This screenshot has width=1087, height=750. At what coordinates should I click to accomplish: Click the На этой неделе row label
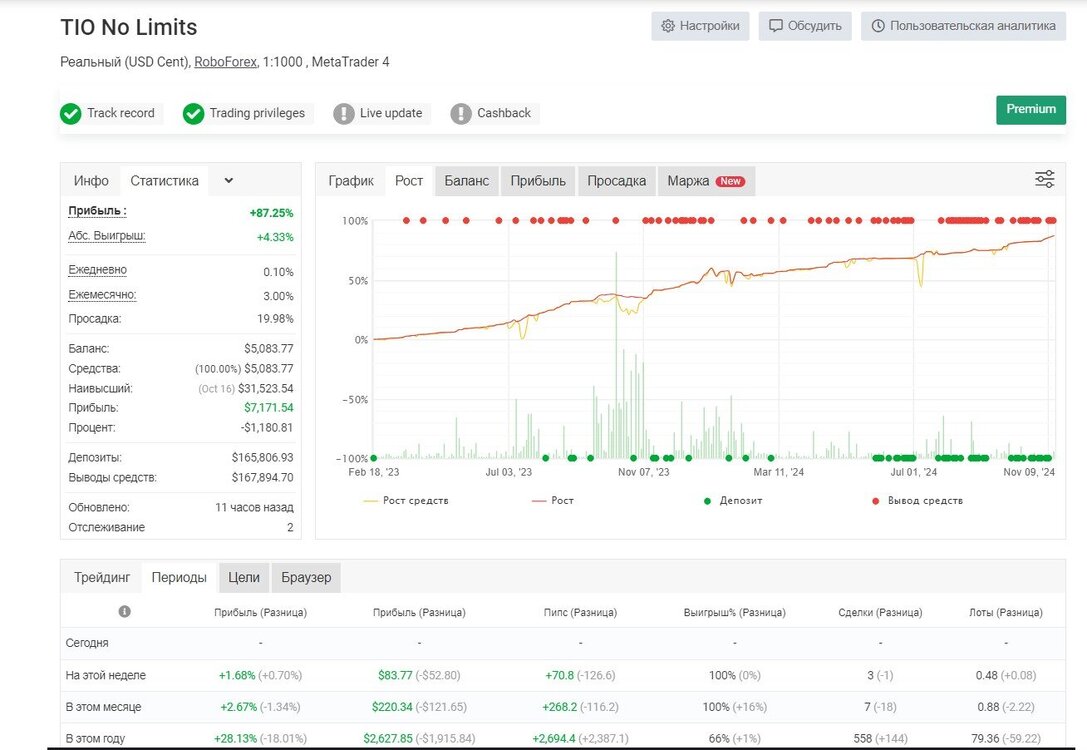click(106, 675)
